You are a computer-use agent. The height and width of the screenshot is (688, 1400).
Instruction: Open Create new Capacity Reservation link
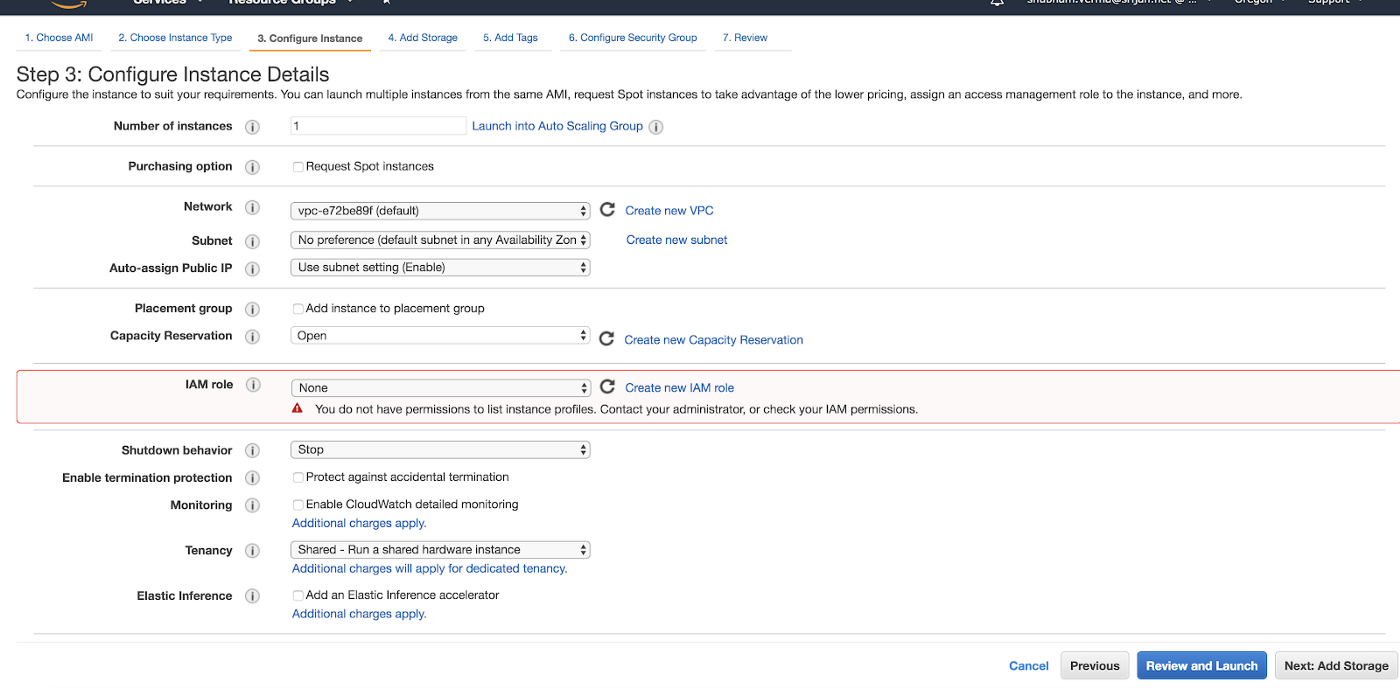click(x=714, y=340)
